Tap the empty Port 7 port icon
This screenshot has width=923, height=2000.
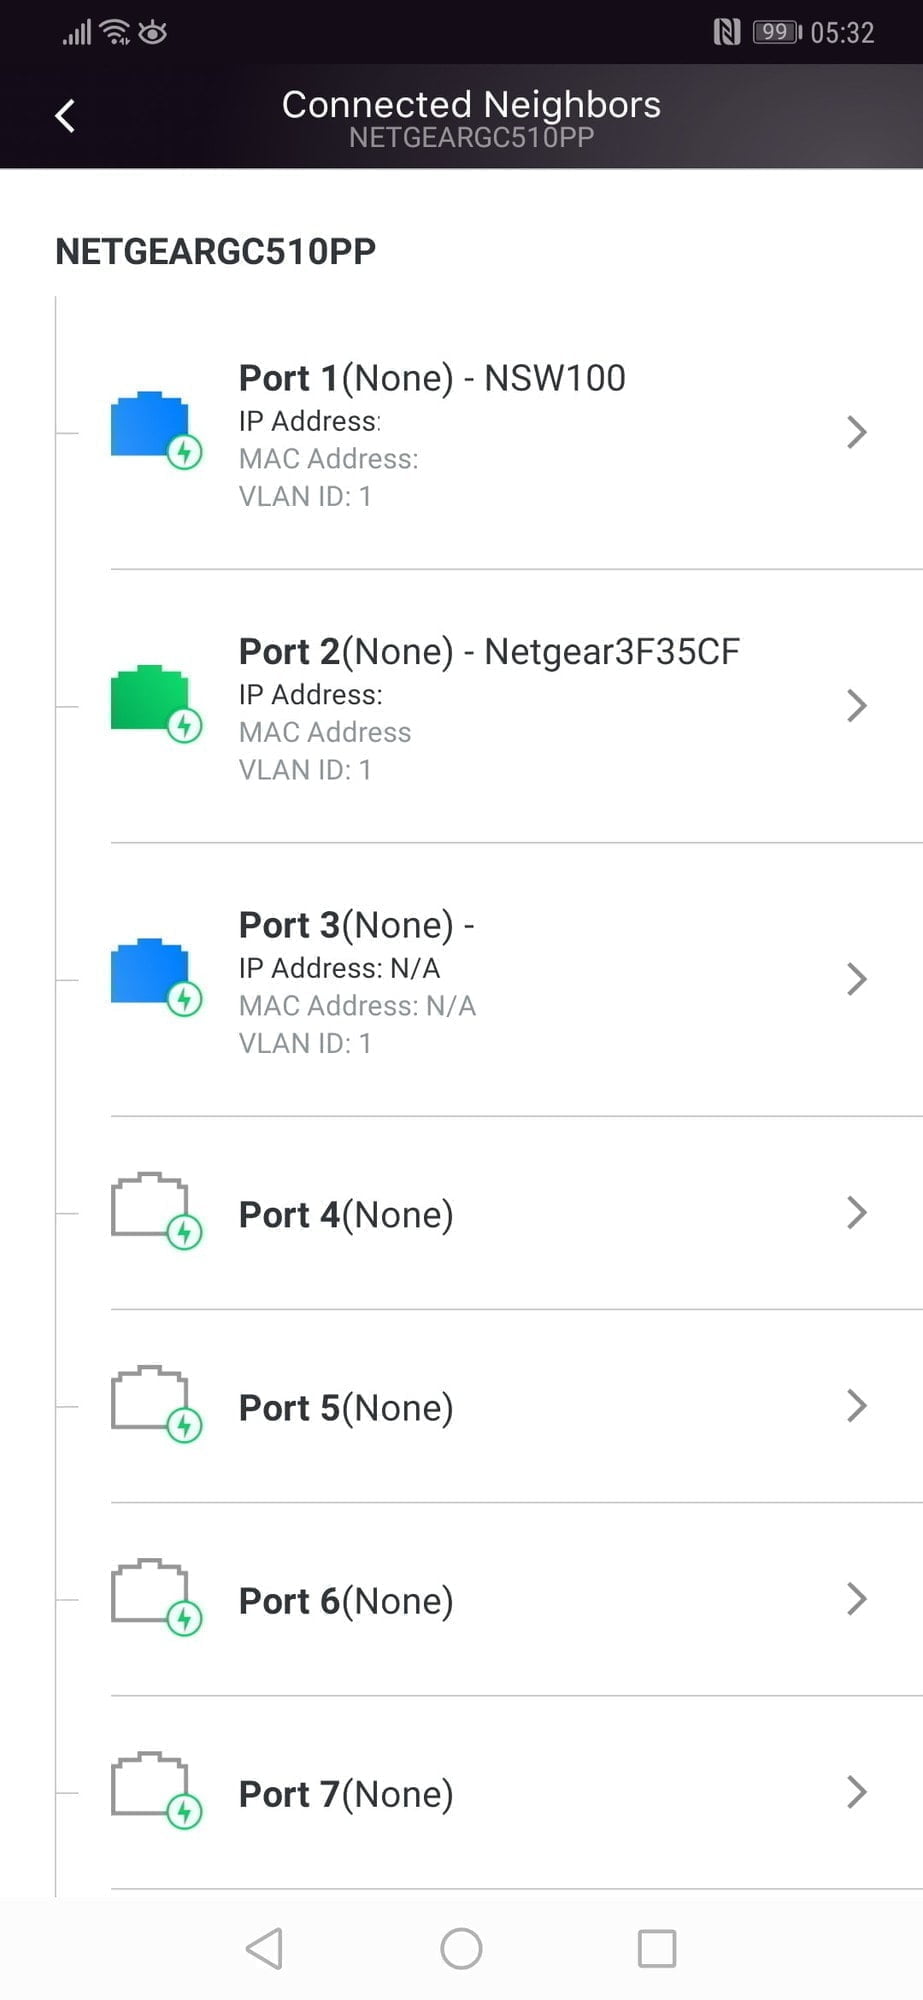click(x=150, y=1786)
